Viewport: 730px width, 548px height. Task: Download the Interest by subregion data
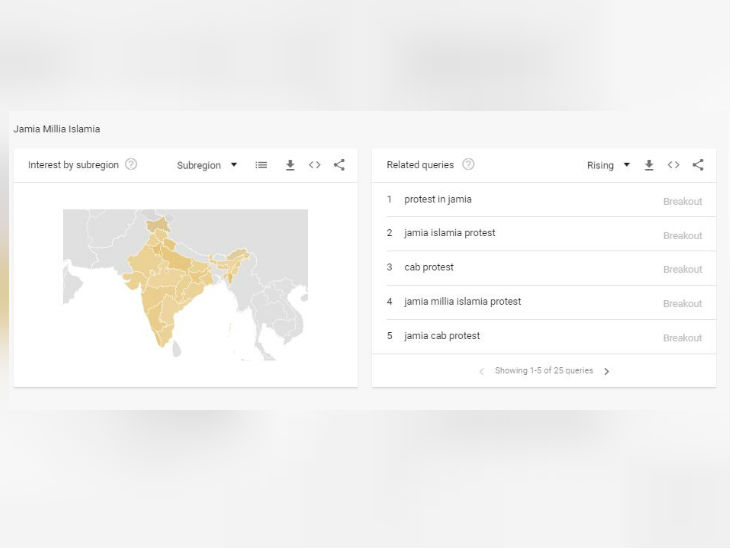(x=290, y=165)
